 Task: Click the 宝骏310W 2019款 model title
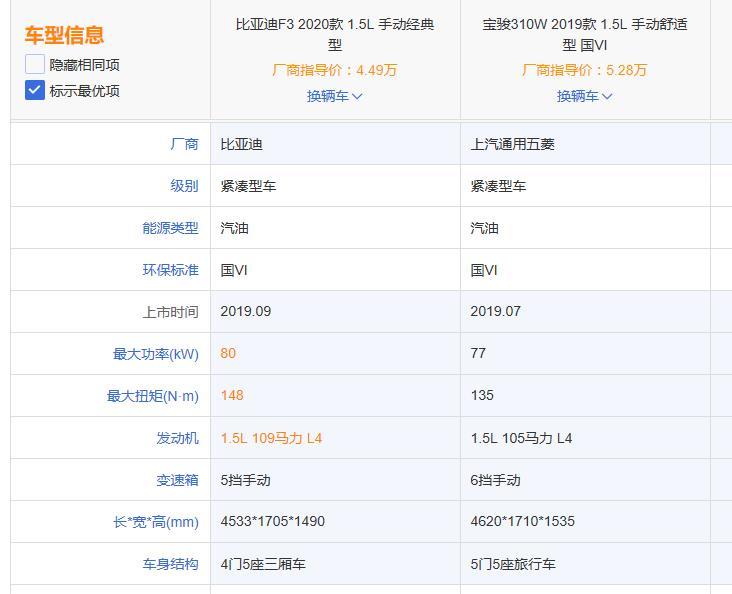click(585, 35)
